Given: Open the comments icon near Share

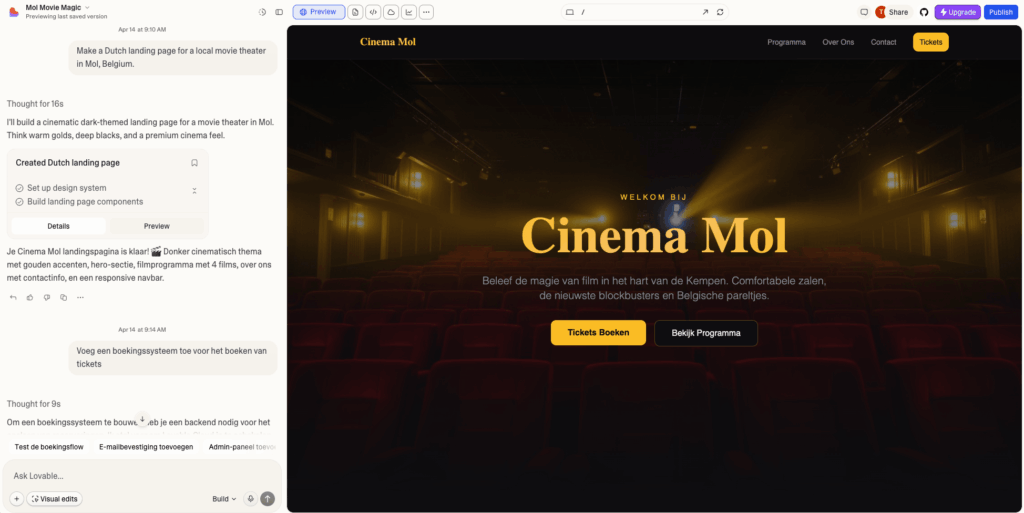Looking at the screenshot, I should click(864, 12).
